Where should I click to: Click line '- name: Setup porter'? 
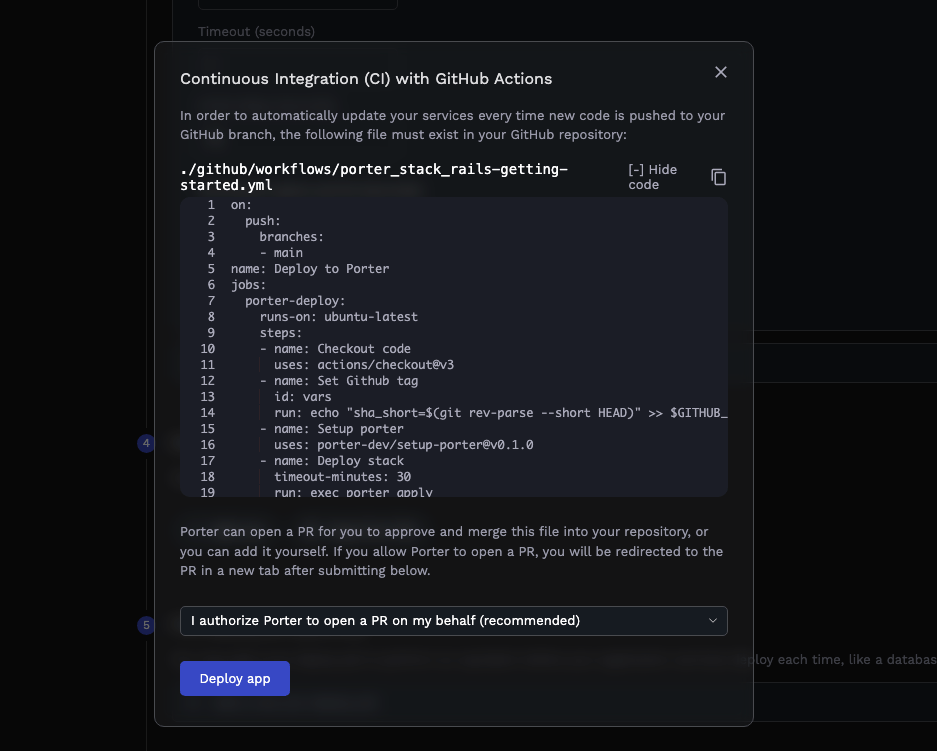point(332,429)
